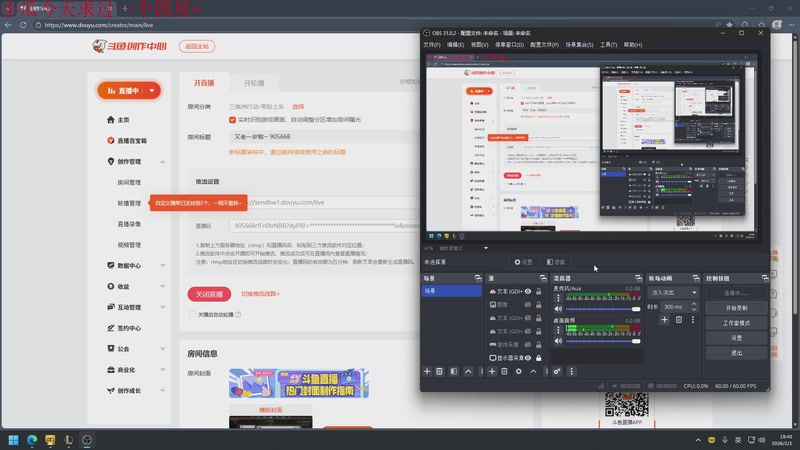The image size is (800, 450).
Task: Remove selected source with Sources trash icon
Action: 504,371
